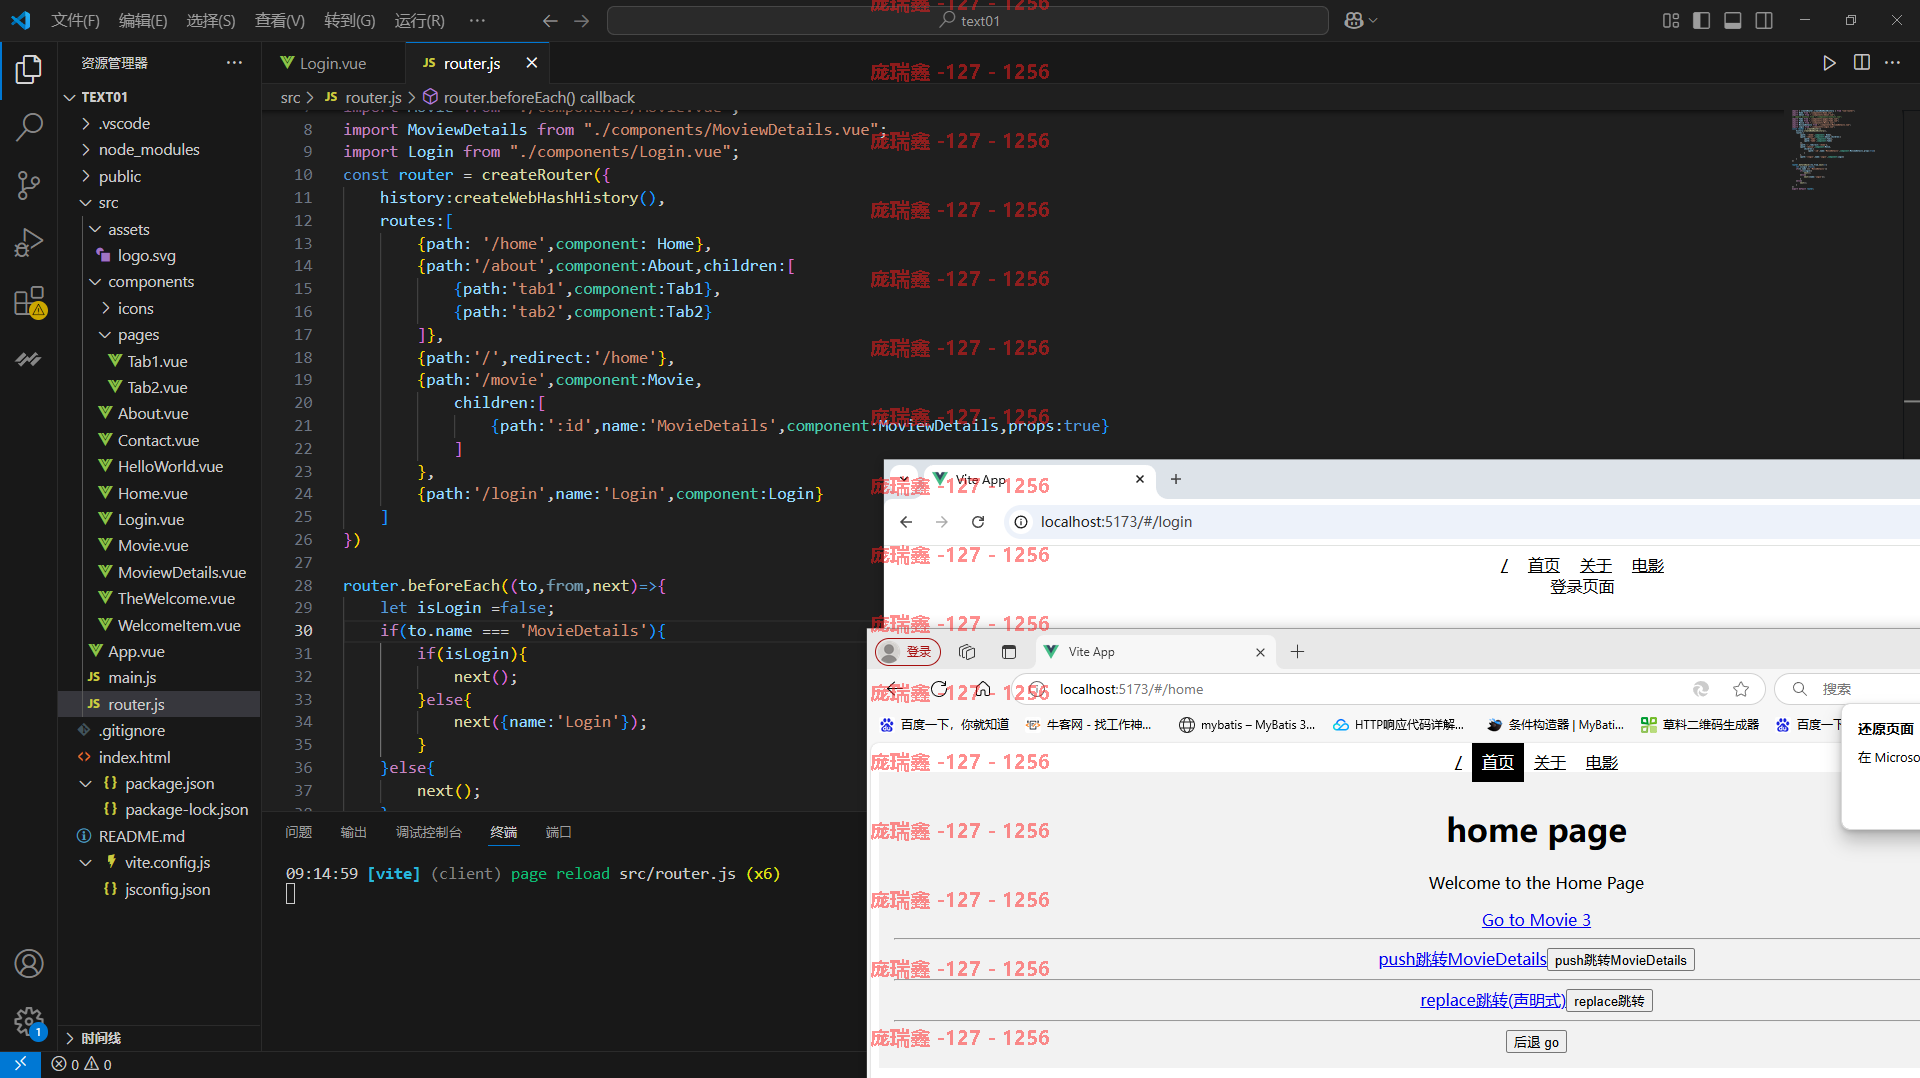Click the remote window status bar icon
The image size is (1920, 1078).
[20, 1064]
